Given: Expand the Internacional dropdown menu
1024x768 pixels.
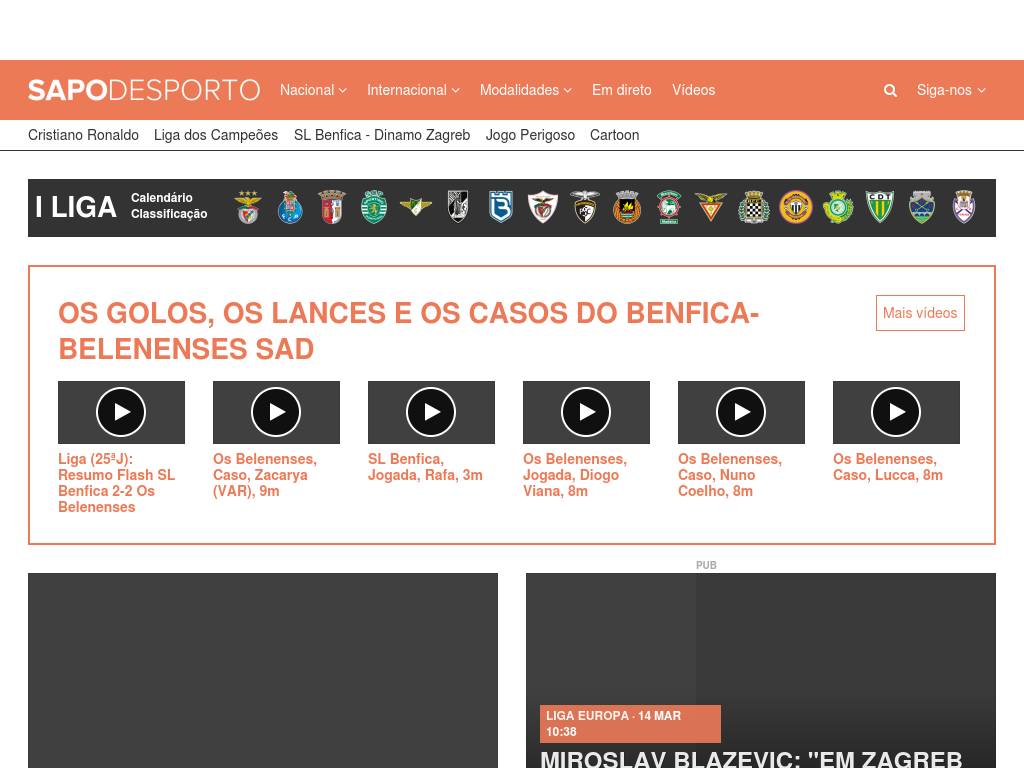Looking at the screenshot, I should (413, 90).
